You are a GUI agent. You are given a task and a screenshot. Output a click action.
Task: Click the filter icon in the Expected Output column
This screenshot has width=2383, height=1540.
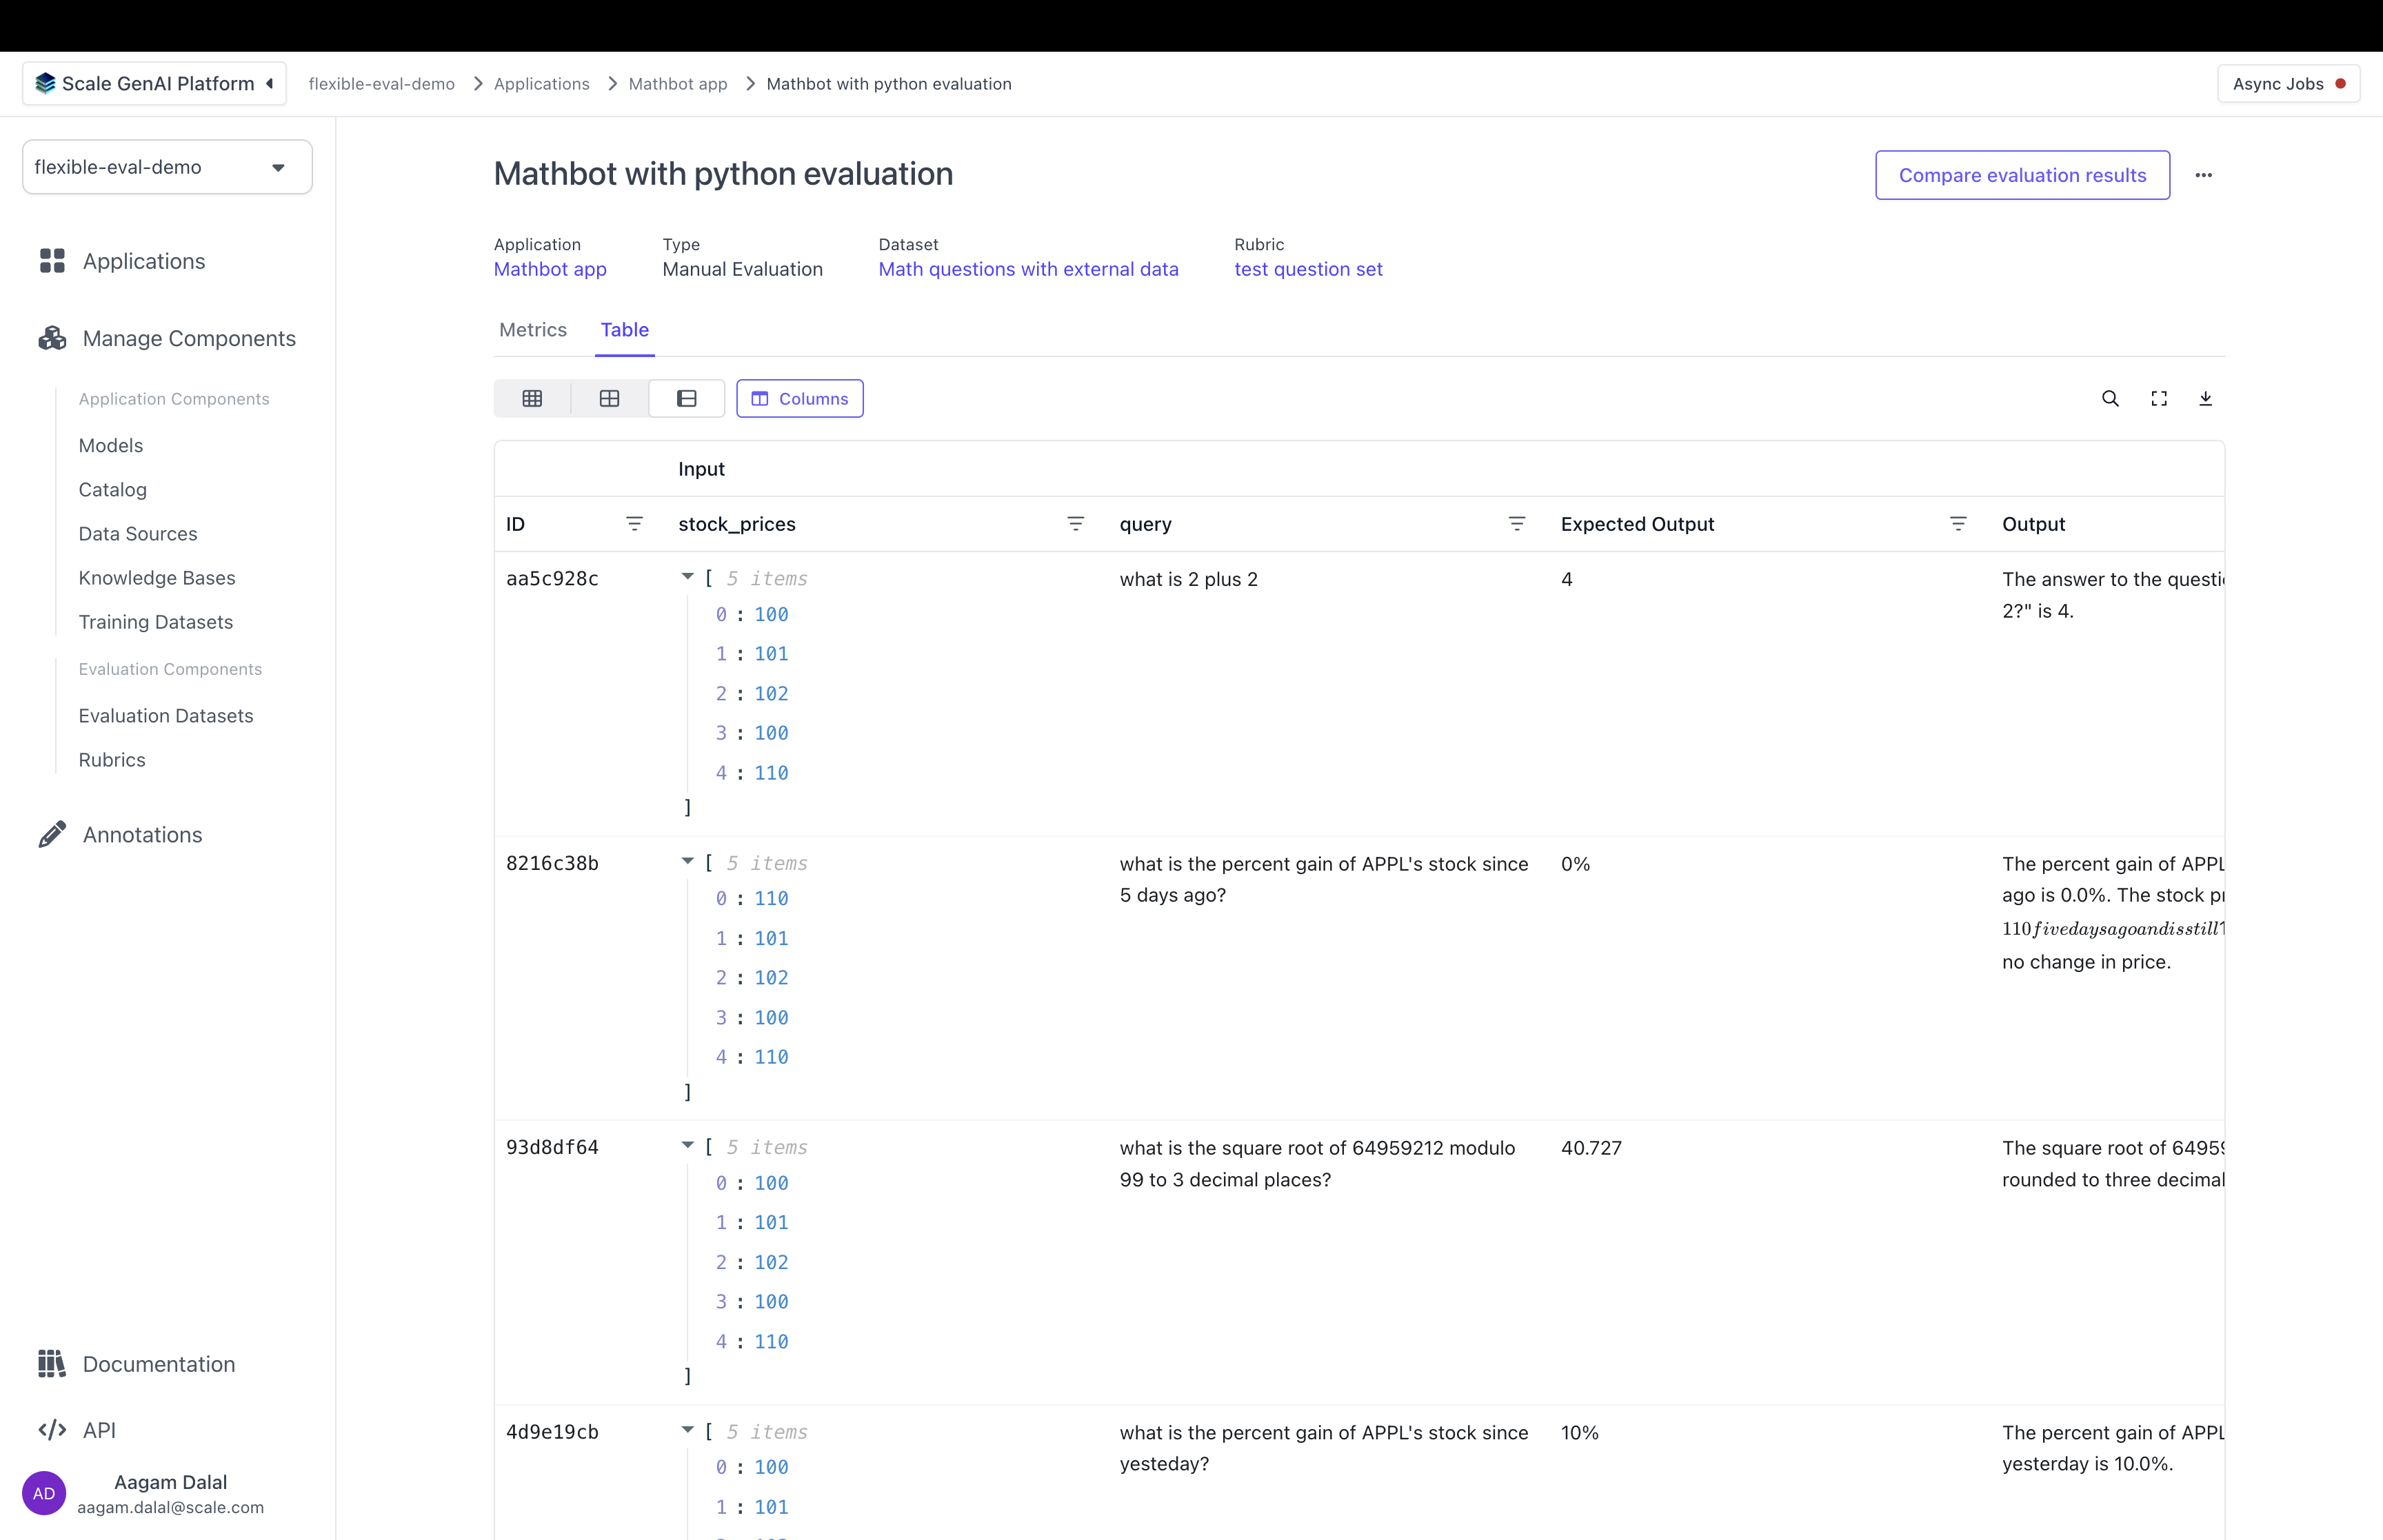(x=1957, y=524)
